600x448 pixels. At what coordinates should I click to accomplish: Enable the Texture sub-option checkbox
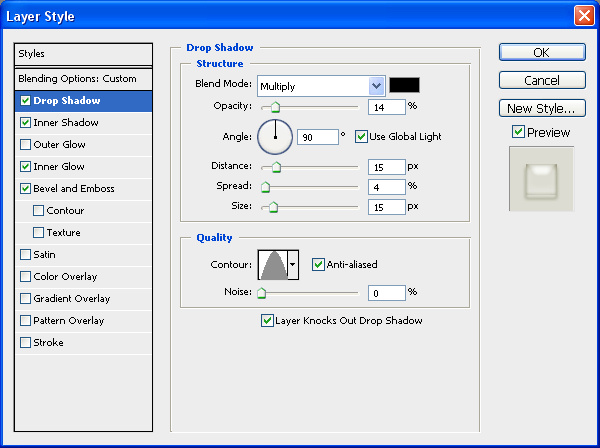tap(38, 233)
